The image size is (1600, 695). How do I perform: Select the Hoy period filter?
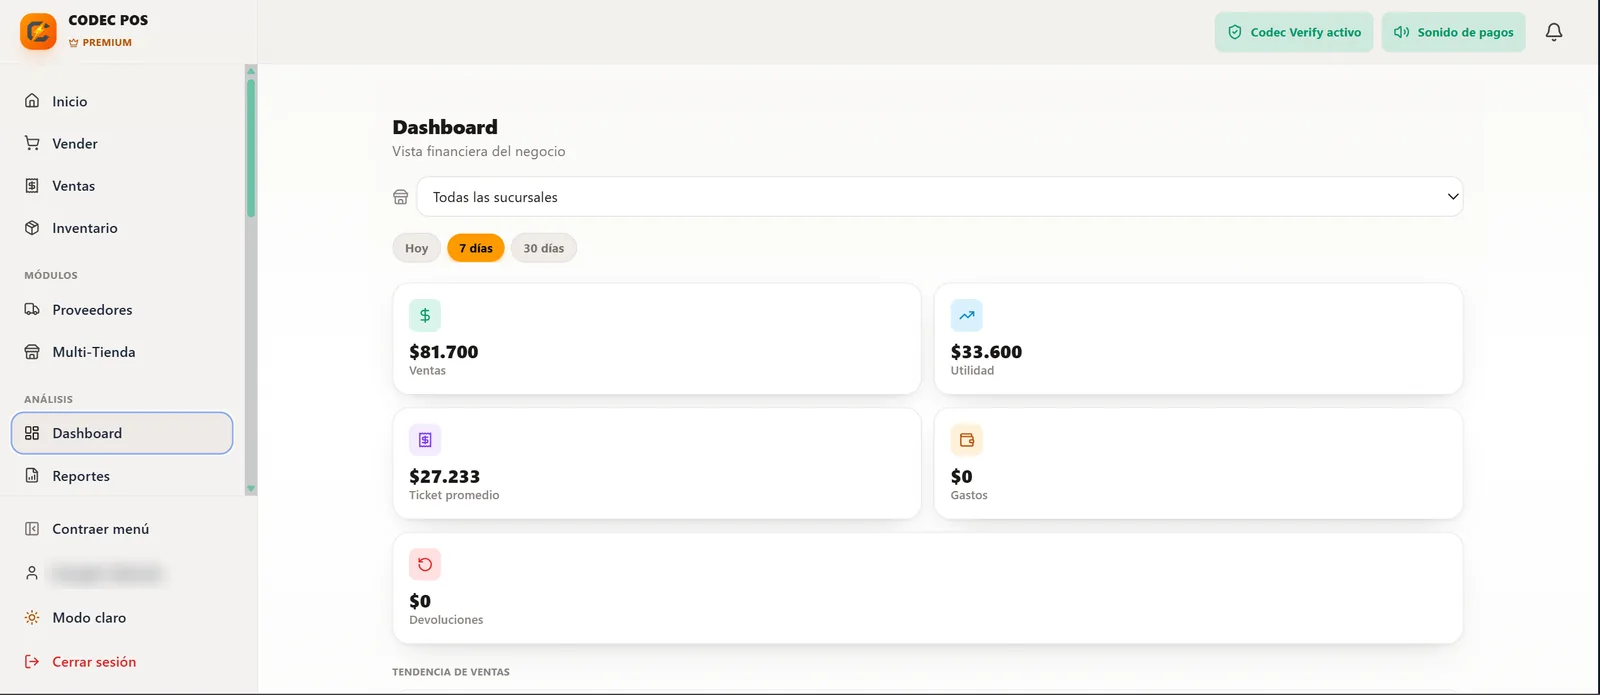tap(417, 248)
